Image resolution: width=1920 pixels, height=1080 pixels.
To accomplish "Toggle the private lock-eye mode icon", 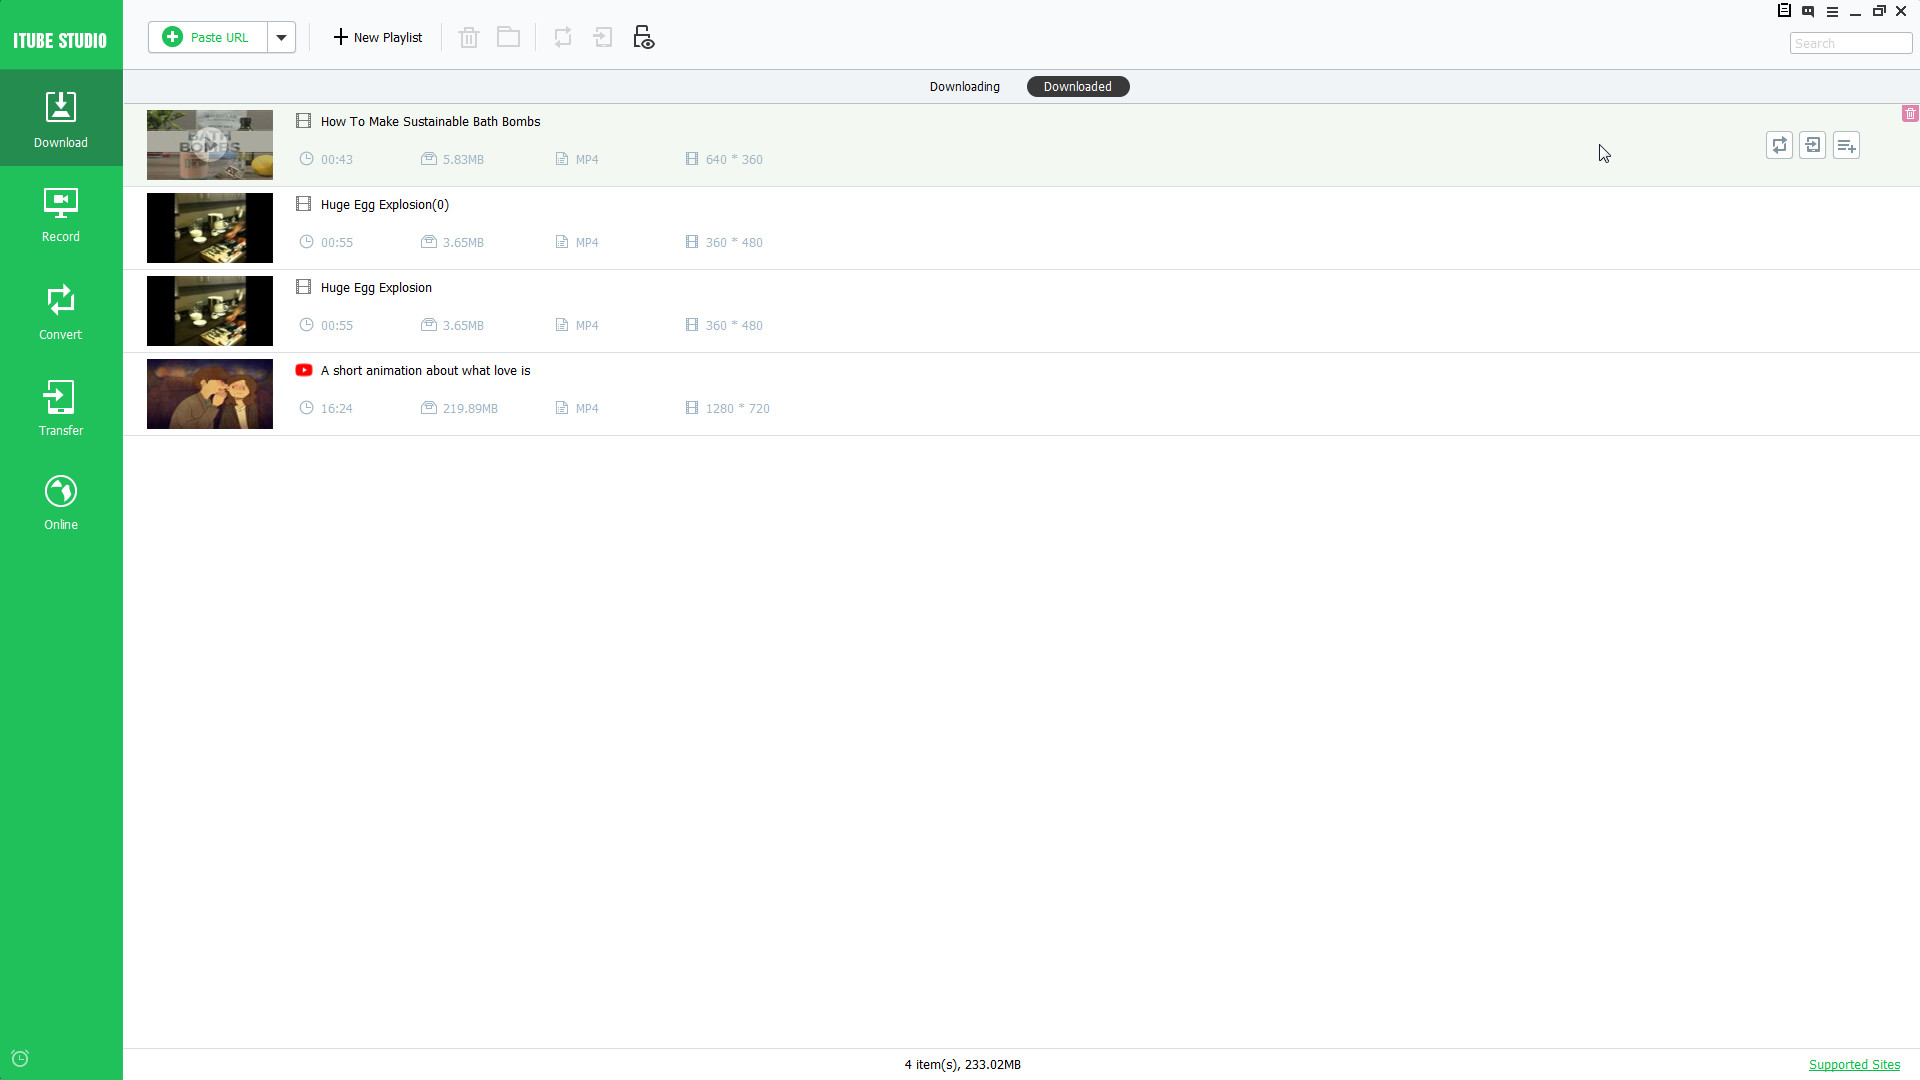I will [643, 37].
